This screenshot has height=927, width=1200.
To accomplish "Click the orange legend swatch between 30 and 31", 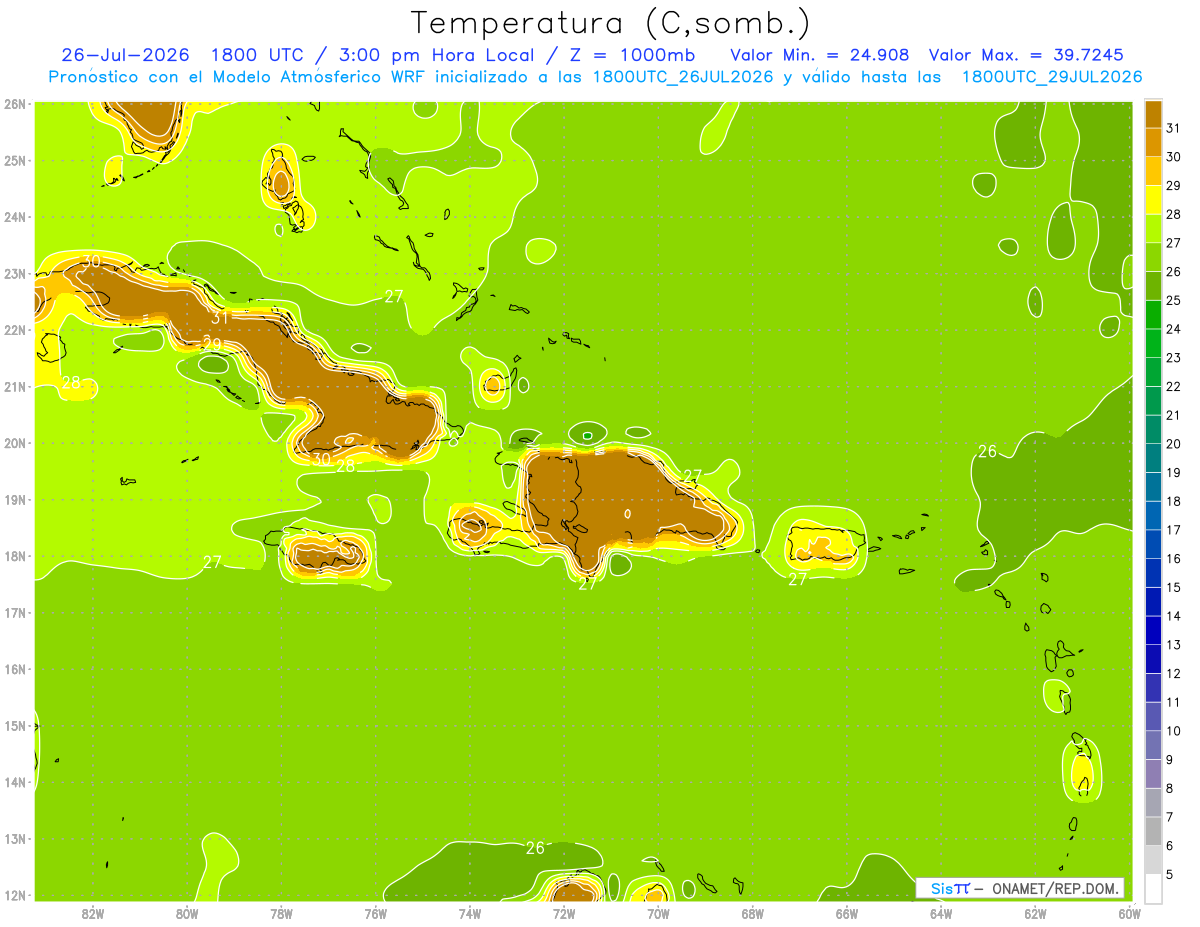I will pyautogui.click(x=1153, y=143).
